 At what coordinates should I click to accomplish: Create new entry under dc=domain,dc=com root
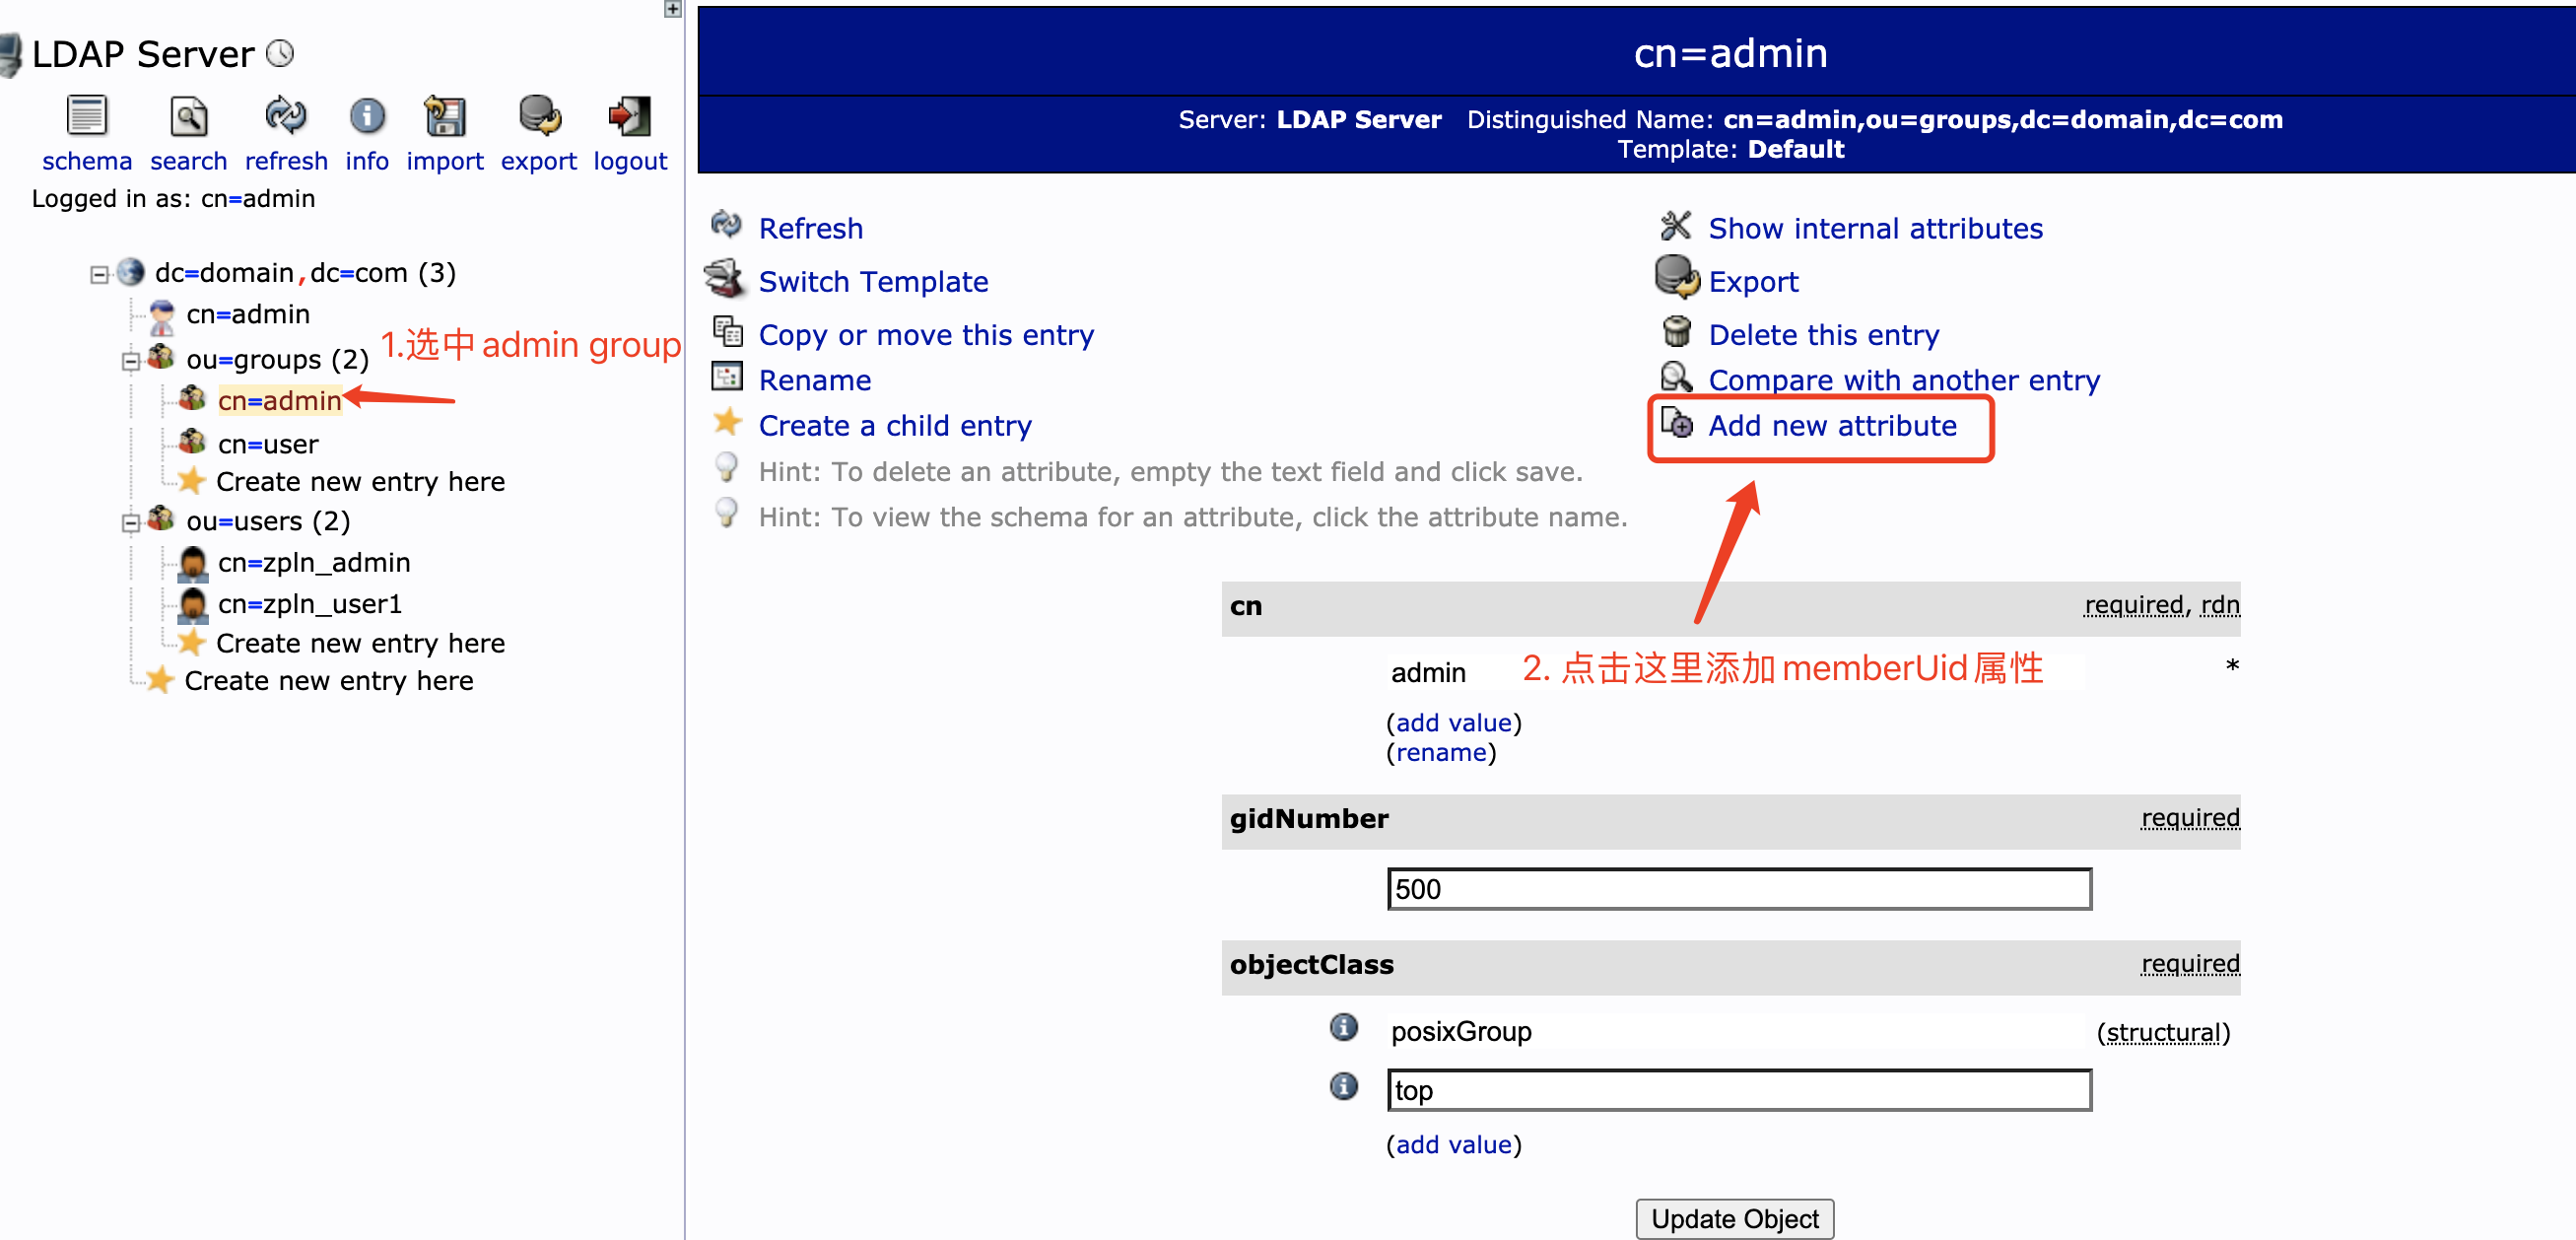point(329,681)
